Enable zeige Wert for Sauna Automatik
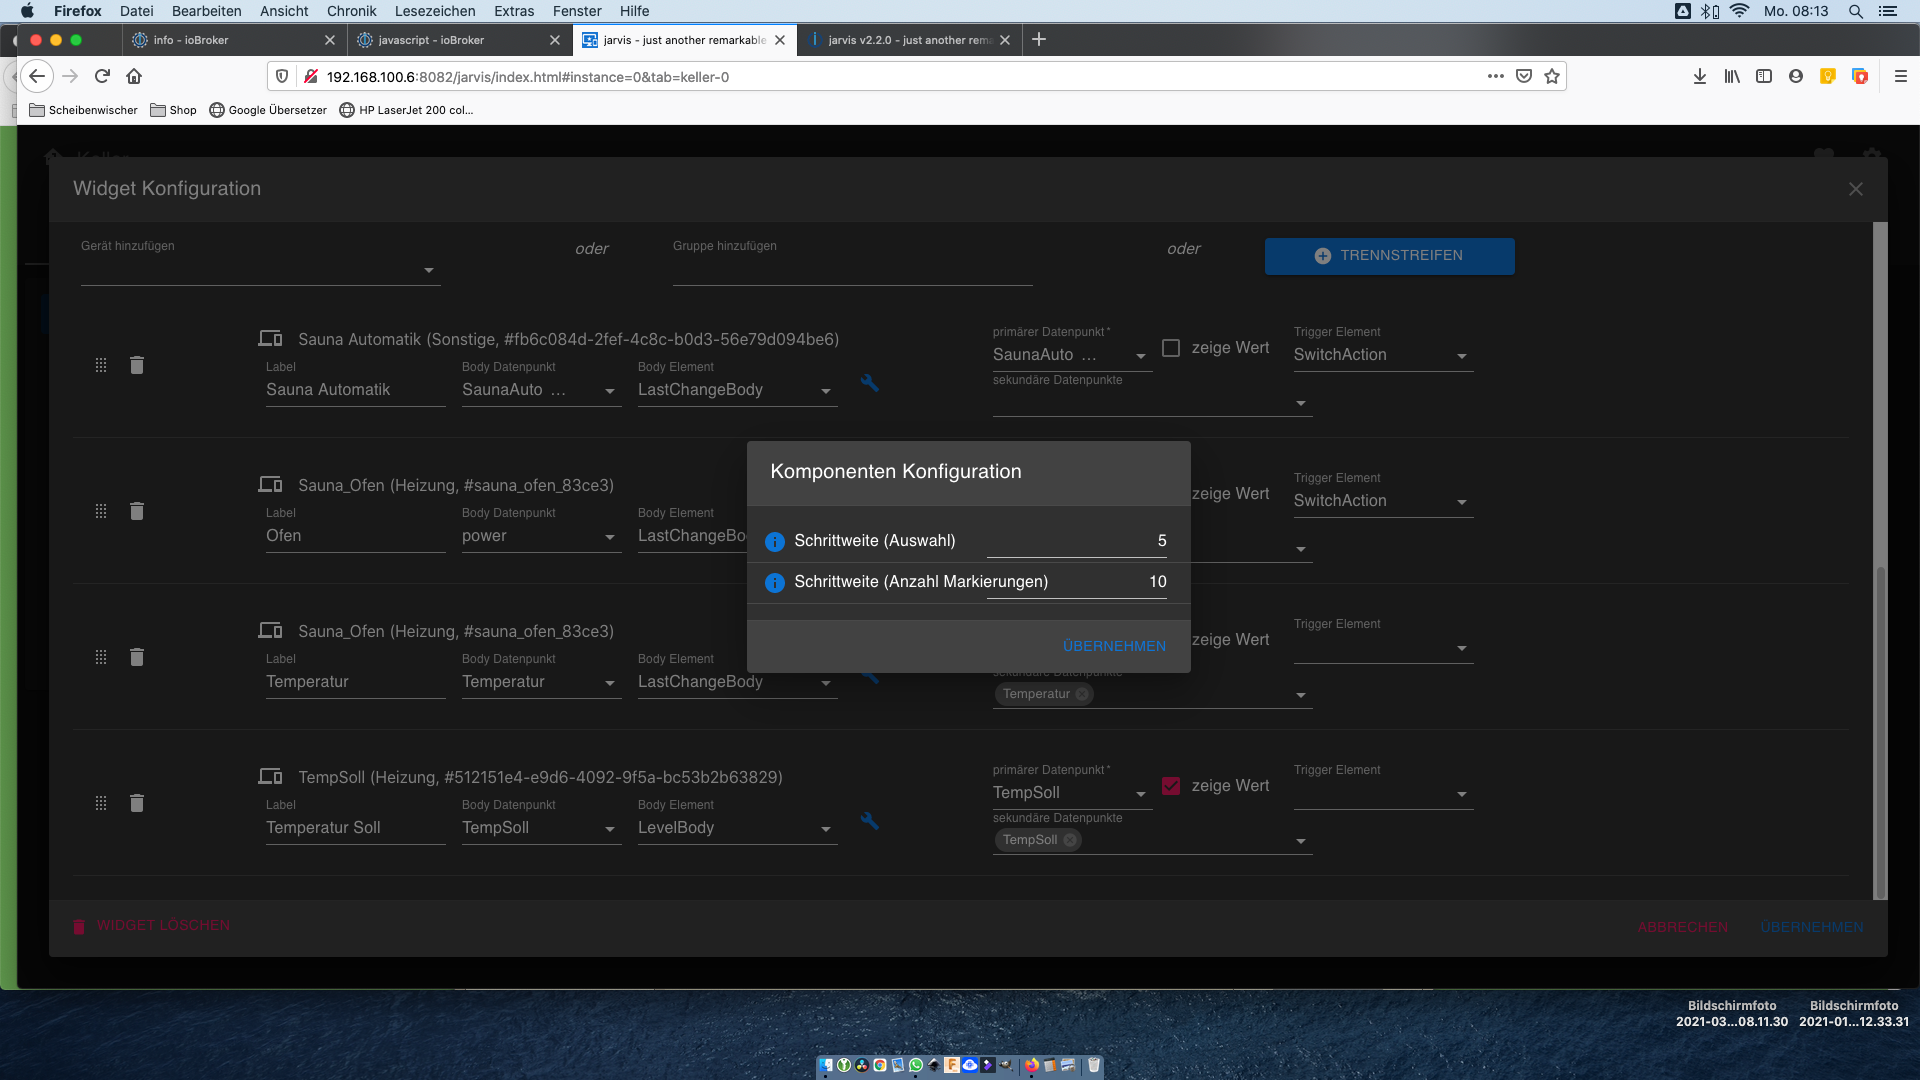The height and width of the screenshot is (1080, 1920). pos(1171,348)
